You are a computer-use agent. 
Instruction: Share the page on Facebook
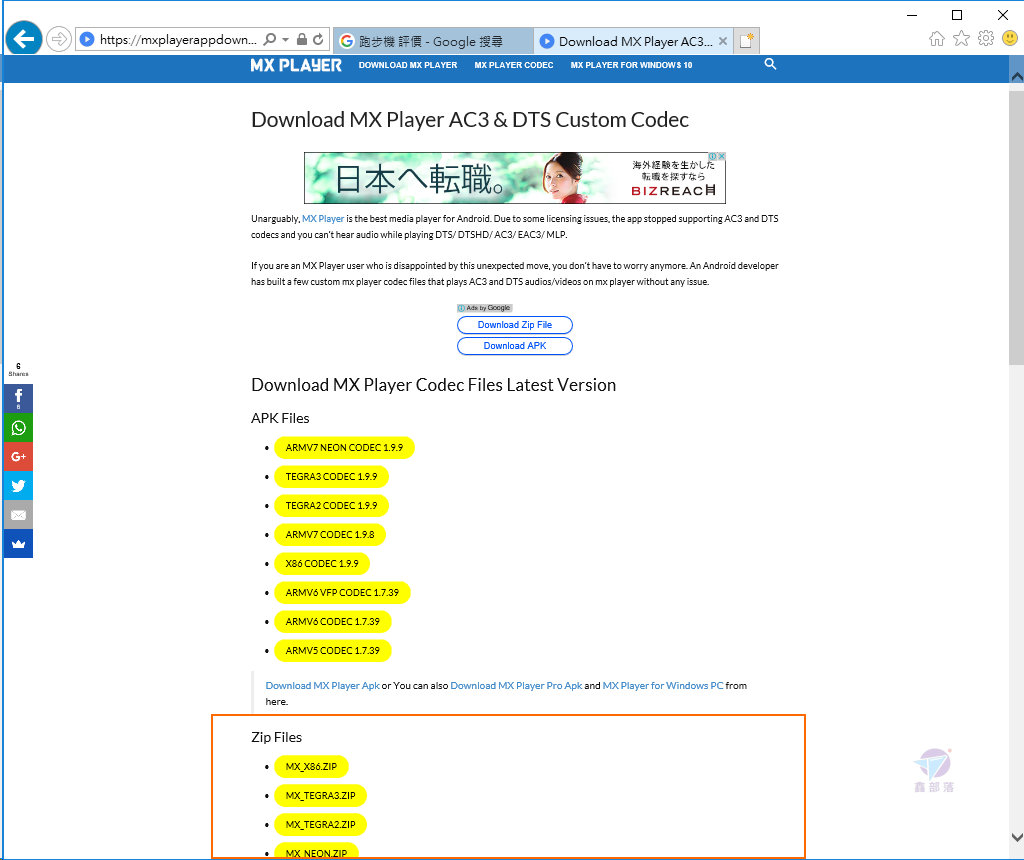pos(18,398)
